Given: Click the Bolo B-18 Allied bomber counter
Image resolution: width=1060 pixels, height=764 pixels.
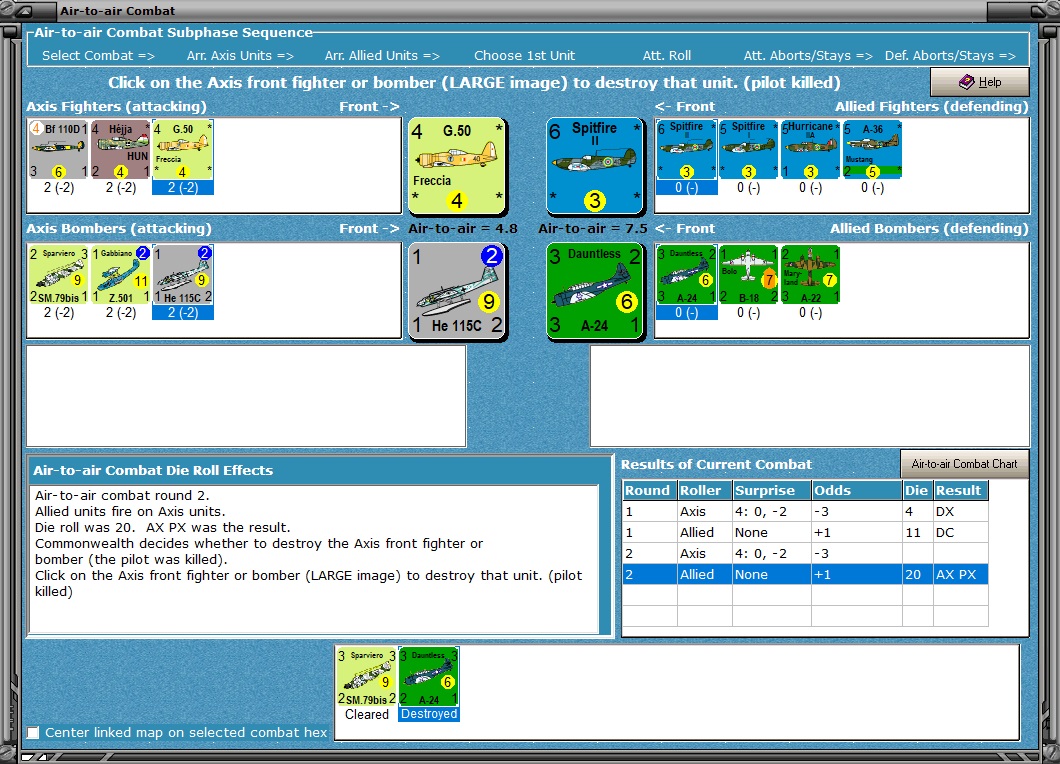Looking at the screenshot, I should pyautogui.click(x=748, y=274).
